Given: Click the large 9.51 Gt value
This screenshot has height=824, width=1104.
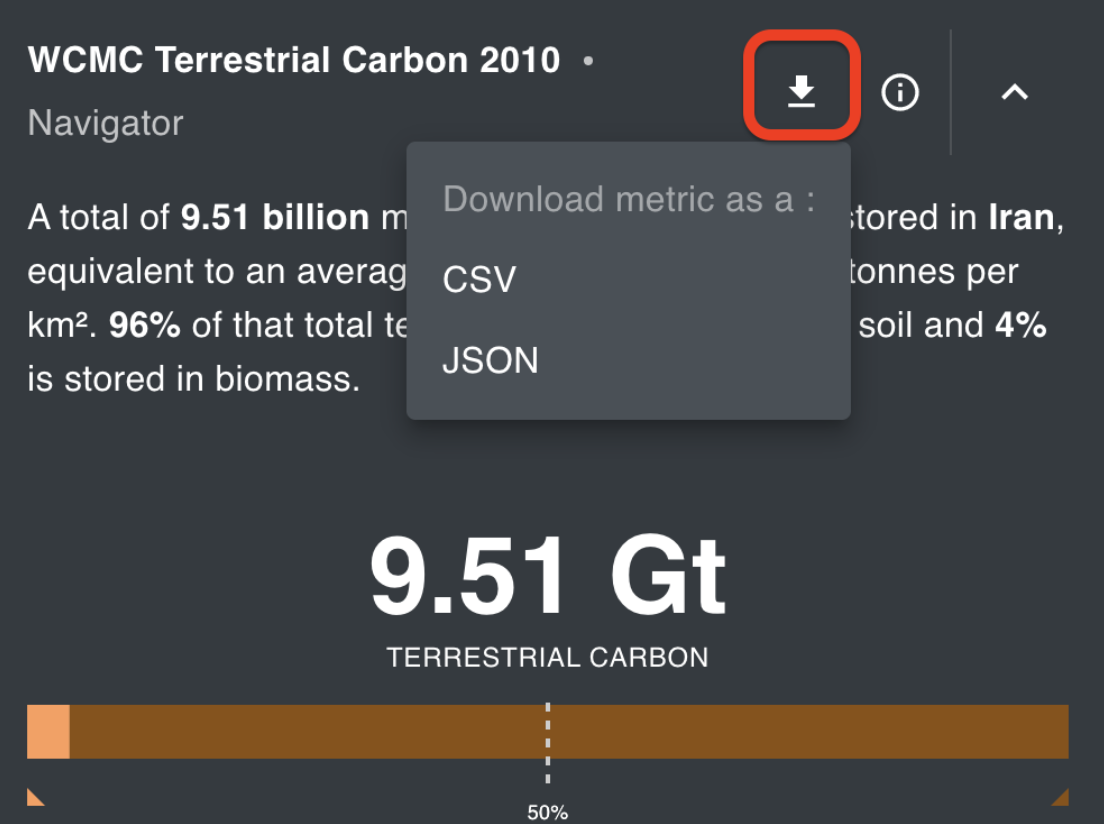Looking at the screenshot, I should (x=547, y=578).
